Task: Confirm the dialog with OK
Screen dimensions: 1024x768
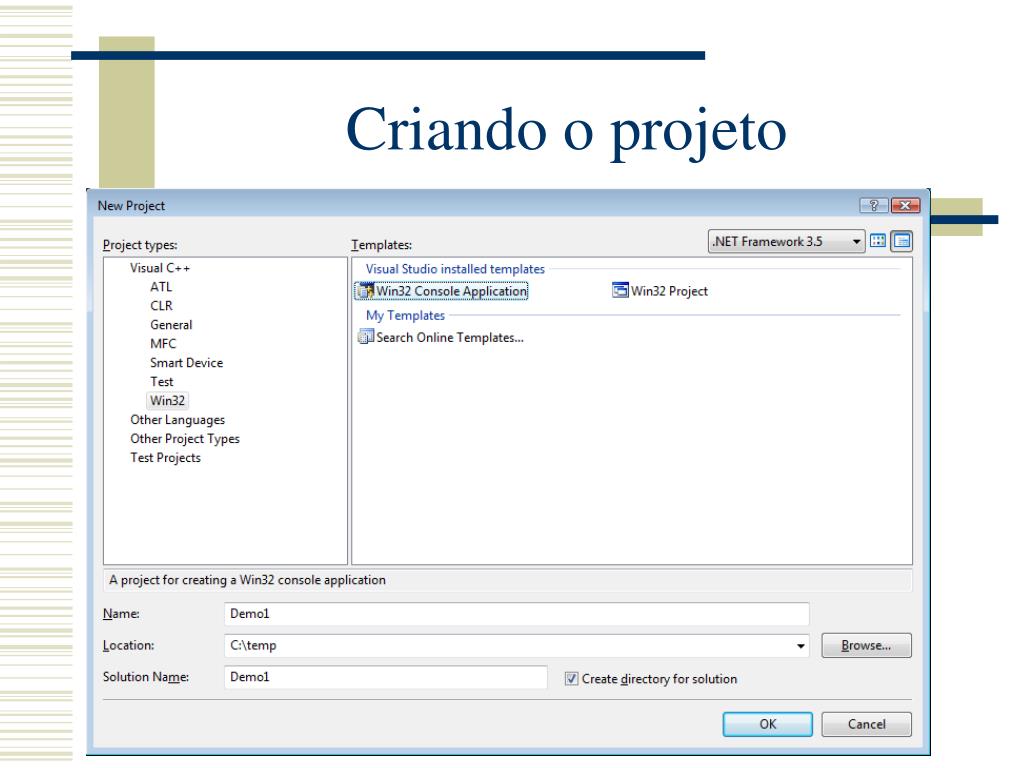Action: [x=768, y=724]
